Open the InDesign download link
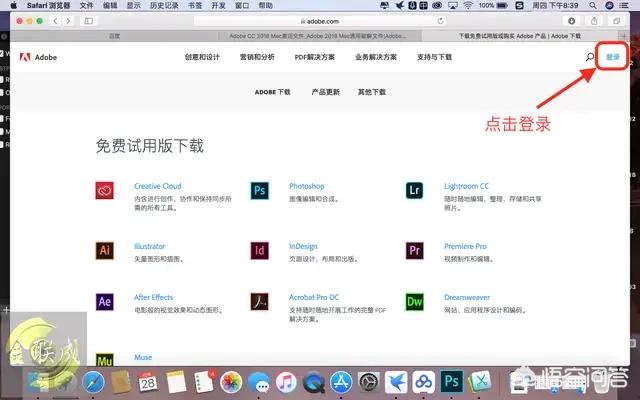The width and height of the screenshot is (640, 400). click(x=303, y=246)
